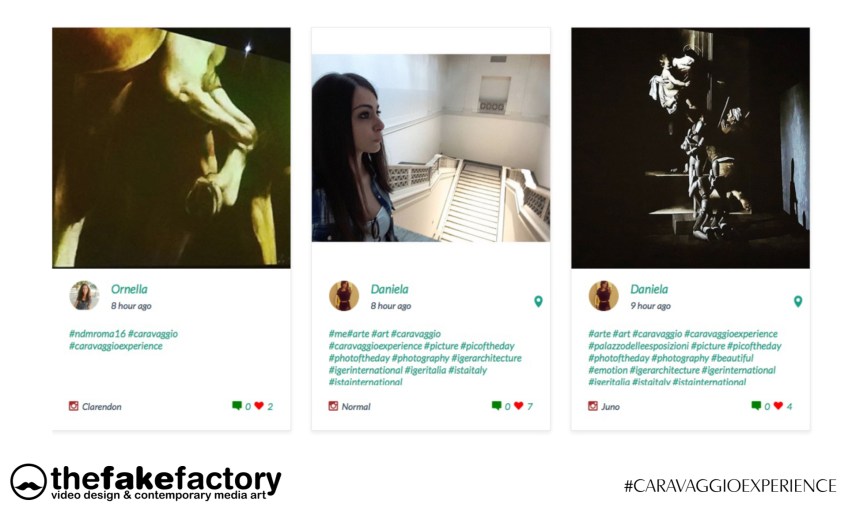The image size is (848, 507).
Task: Open the dark Caravaggio projection photo
Action: coord(691,148)
